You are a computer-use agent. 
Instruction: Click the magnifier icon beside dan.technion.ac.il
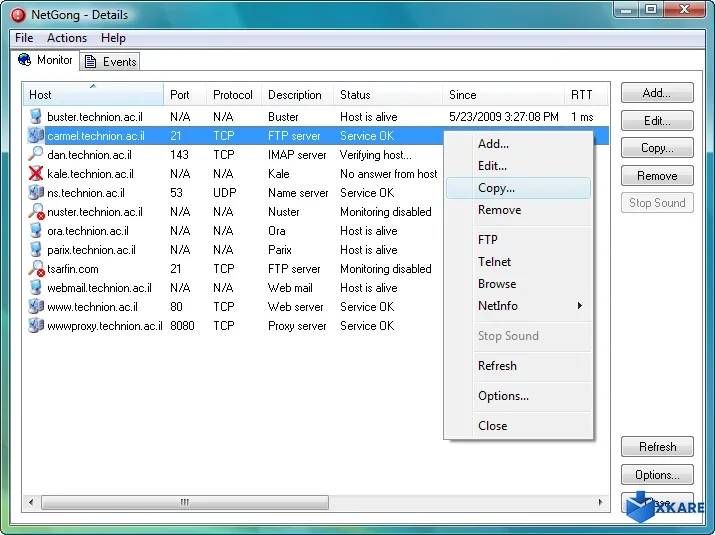[36, 154]
